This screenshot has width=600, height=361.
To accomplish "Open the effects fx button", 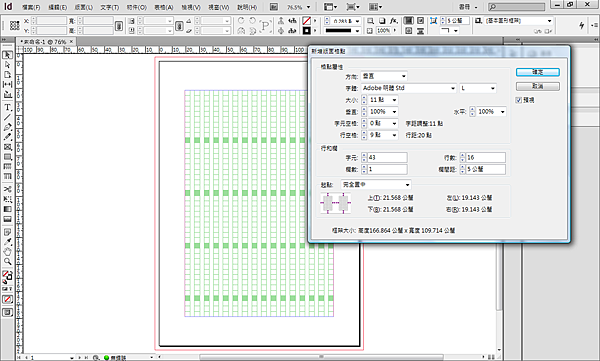I will click(394, 21).
